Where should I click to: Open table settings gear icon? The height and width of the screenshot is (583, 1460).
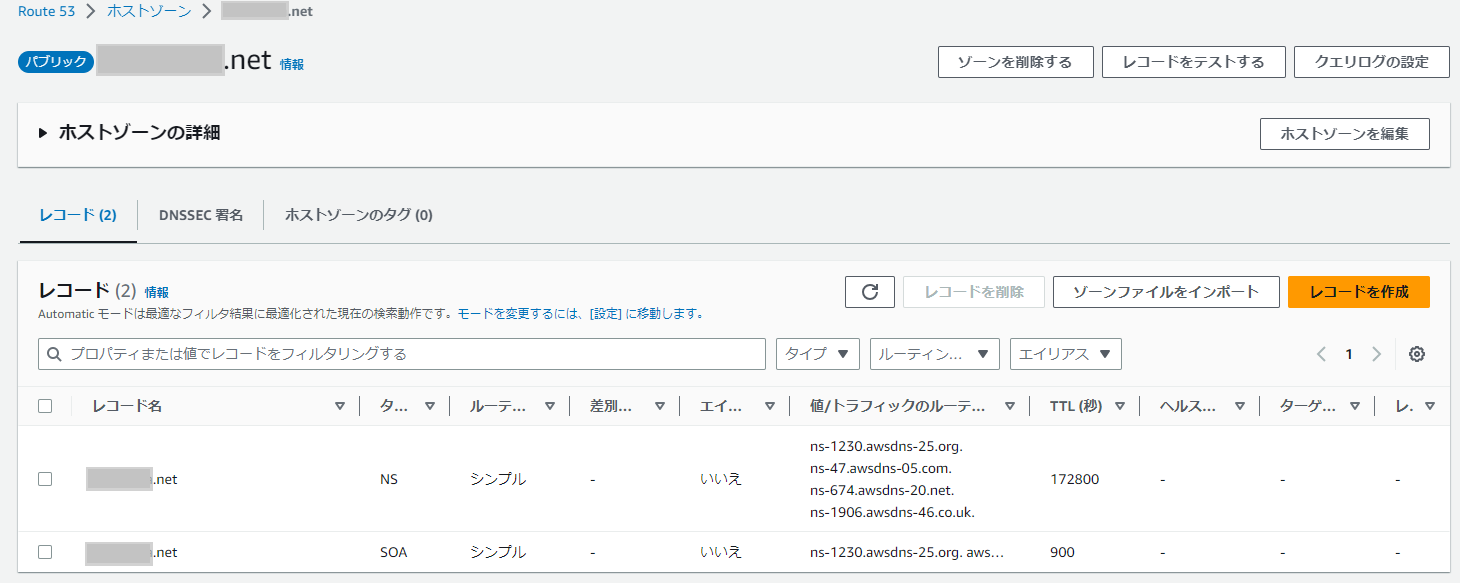pos(1416,354)
